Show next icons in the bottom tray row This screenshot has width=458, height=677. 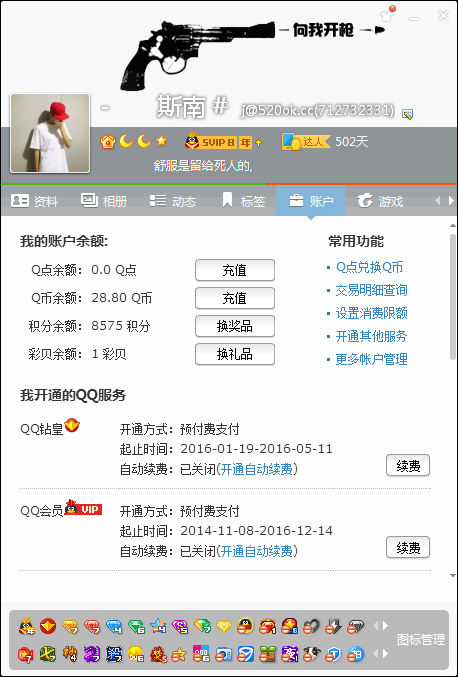[385, 654]
